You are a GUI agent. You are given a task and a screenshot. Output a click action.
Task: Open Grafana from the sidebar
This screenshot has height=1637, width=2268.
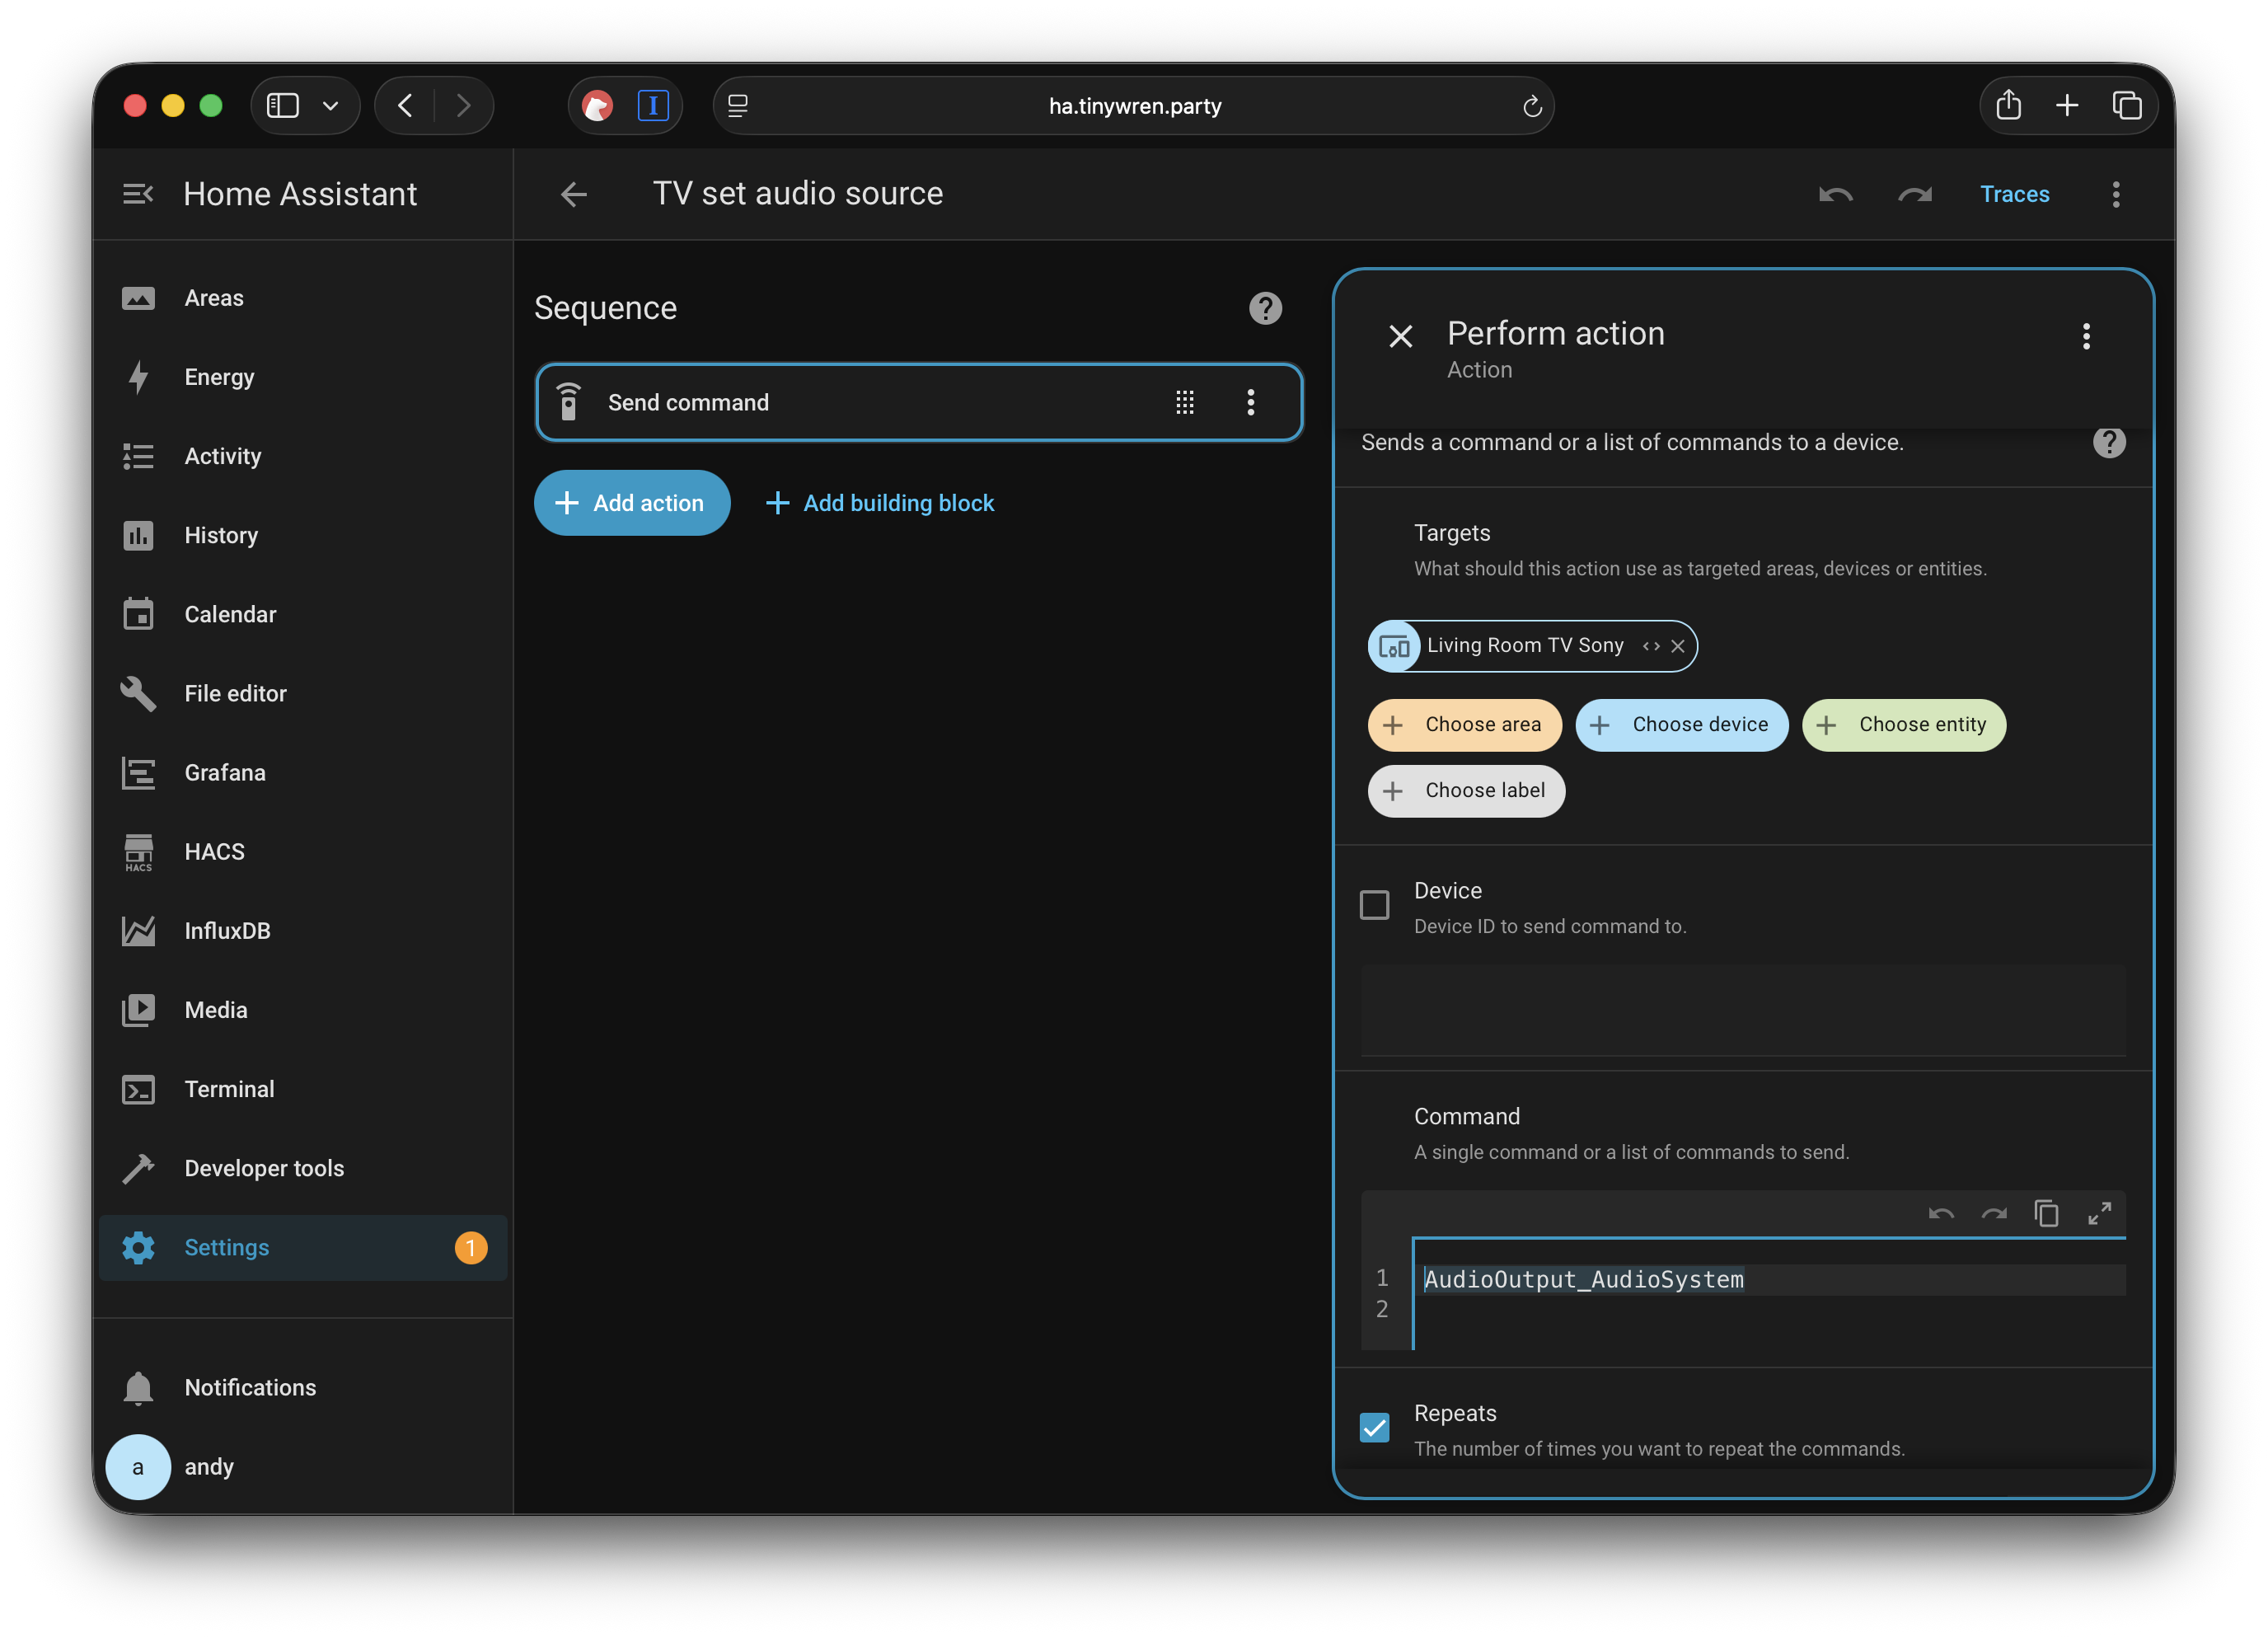click(223, 772)
